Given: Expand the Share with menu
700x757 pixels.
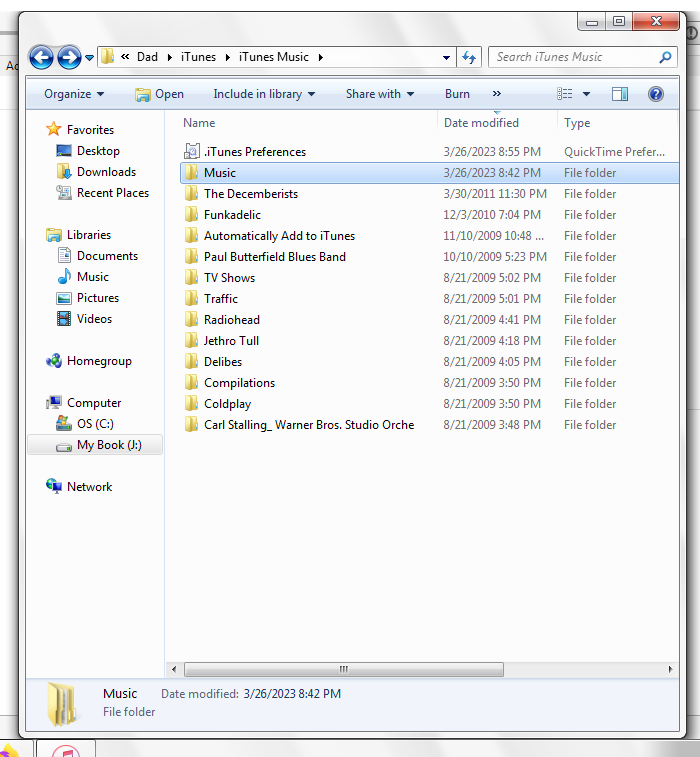Looking at the screenshot, I should 380,94.
